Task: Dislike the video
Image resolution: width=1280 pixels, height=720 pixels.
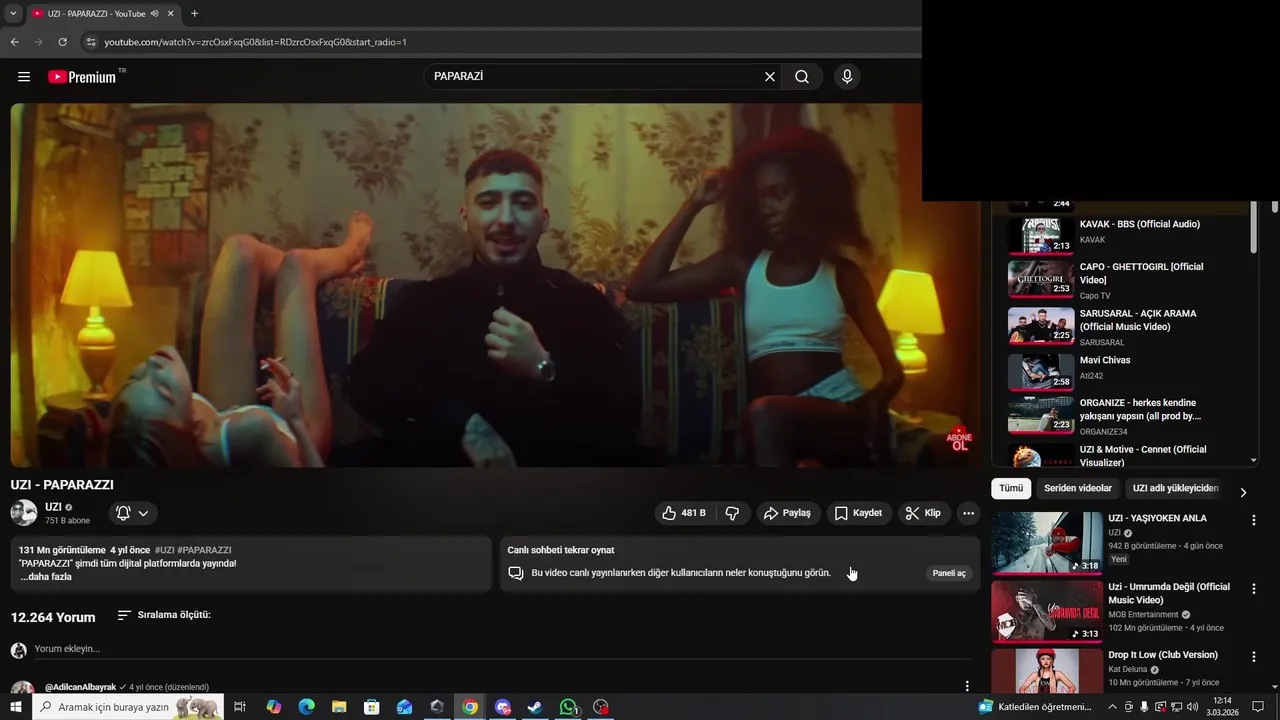Action: pos(732,513)
